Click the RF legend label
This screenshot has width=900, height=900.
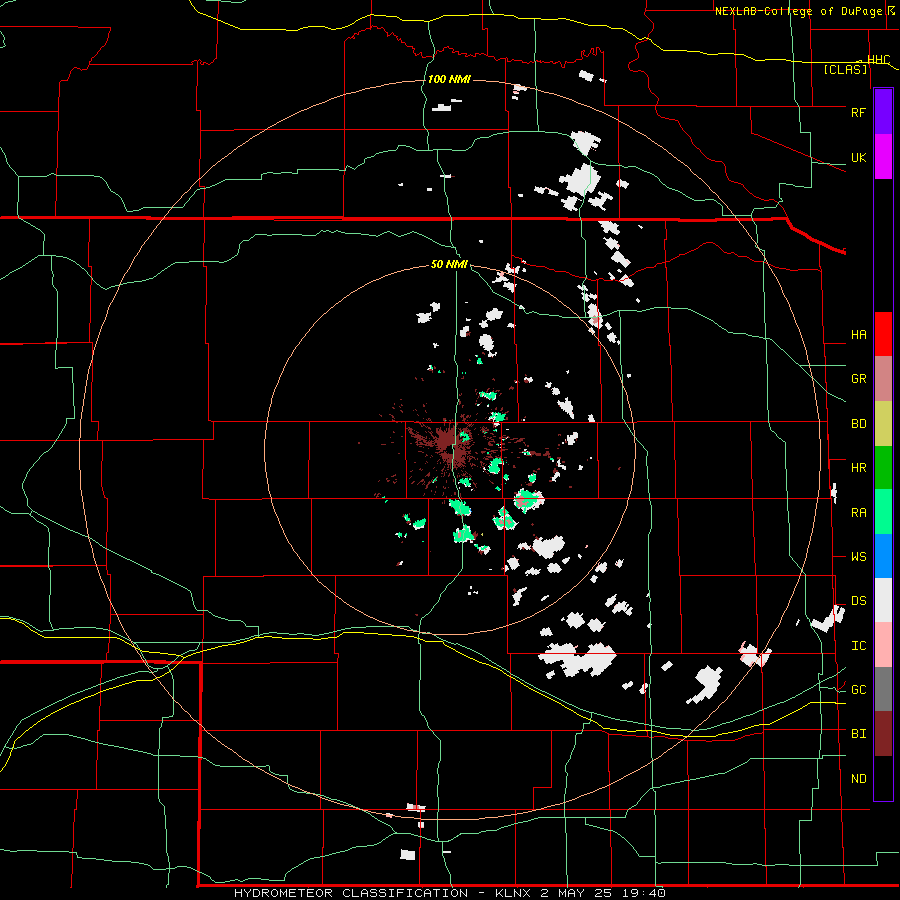tap(858, 112)
